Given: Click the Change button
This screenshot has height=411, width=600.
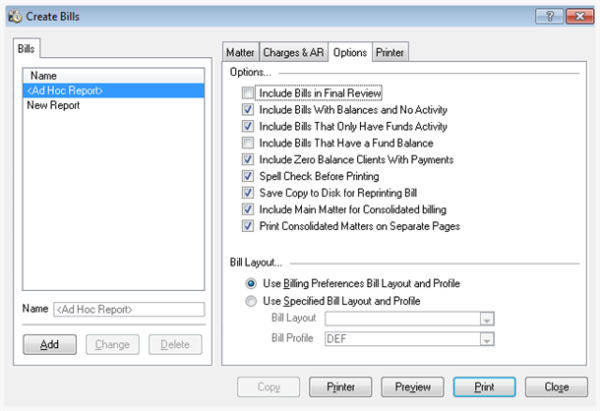Looking at the screenshot, I should point(112,344).
